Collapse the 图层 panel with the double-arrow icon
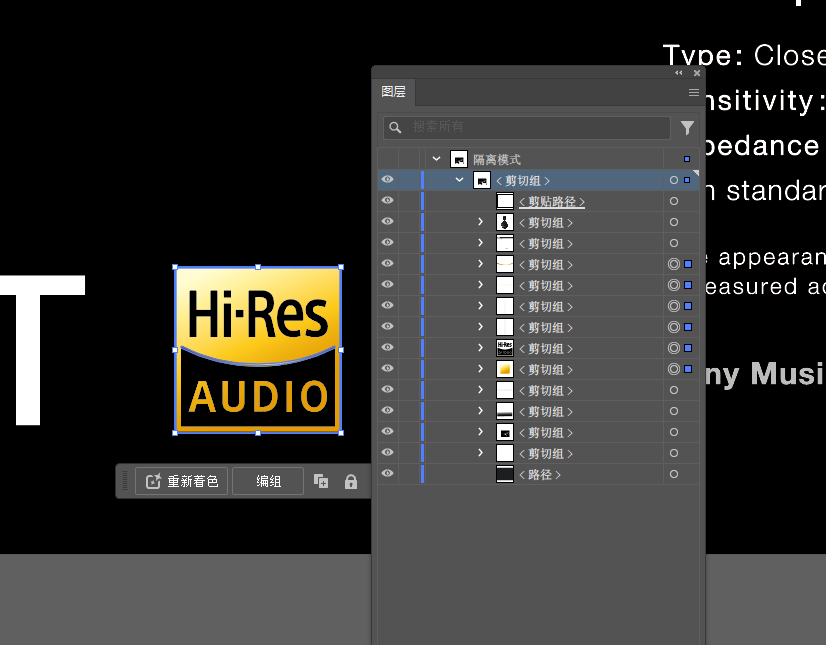826x645 pixels. (x=678, y=73)
